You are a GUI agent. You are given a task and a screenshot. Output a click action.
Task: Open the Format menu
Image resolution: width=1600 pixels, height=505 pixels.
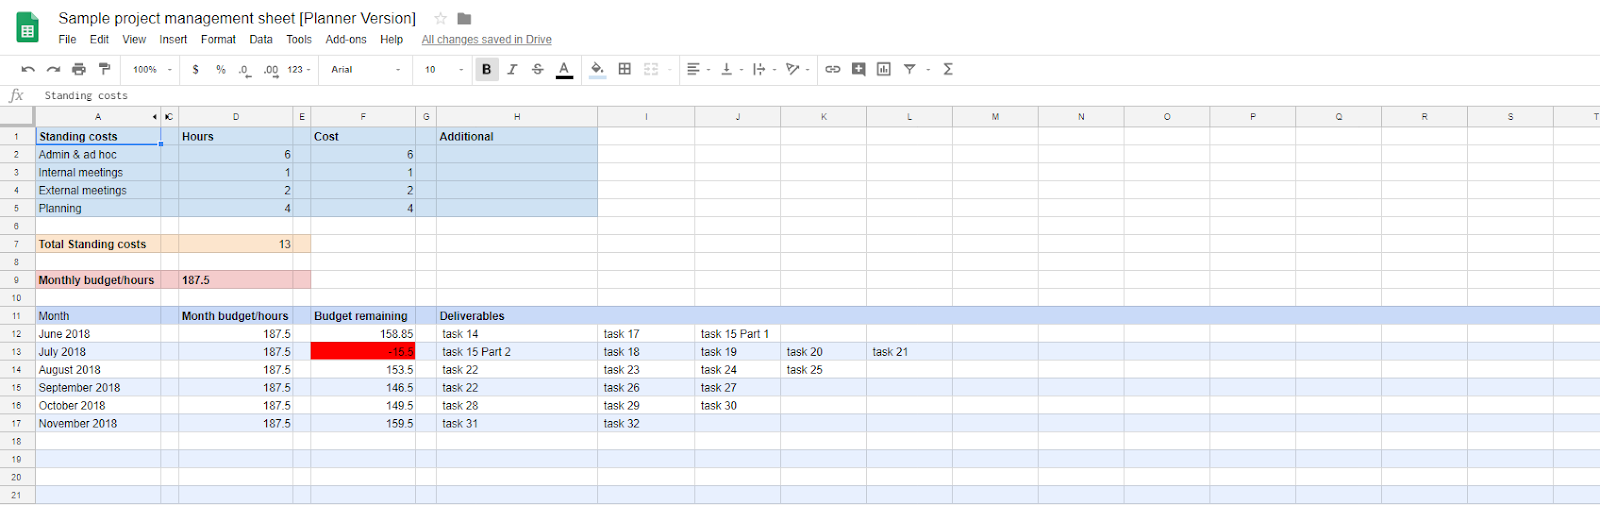click(218, 39)
